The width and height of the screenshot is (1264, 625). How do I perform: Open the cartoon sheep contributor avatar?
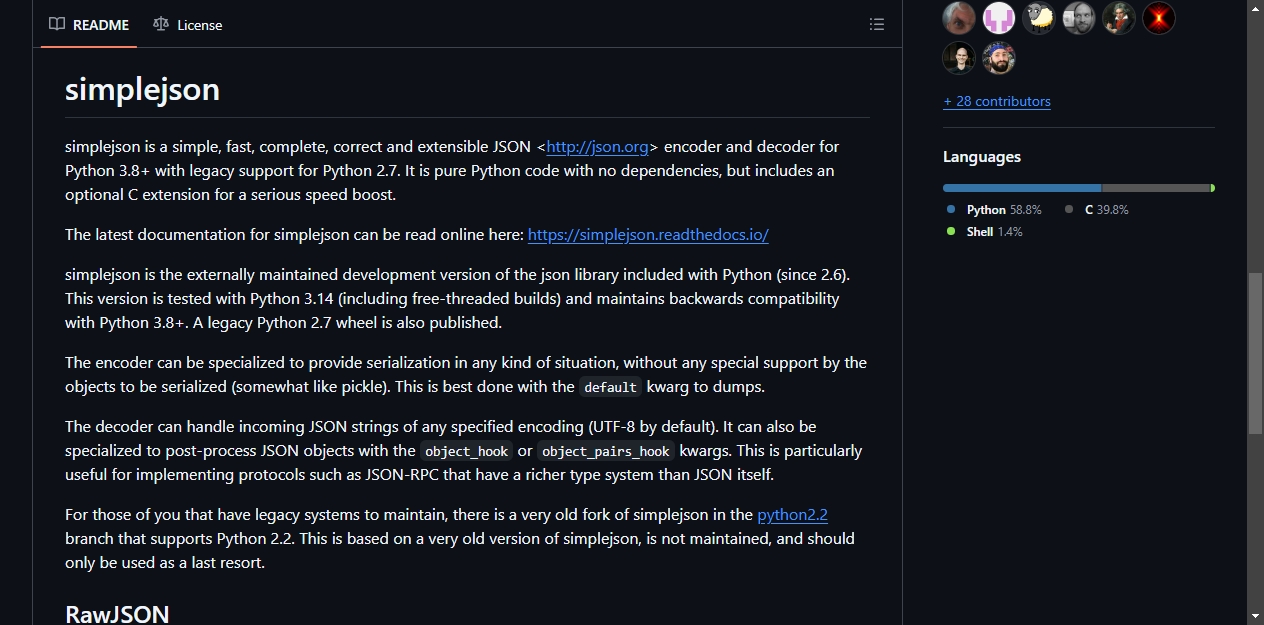pos(1039,18)
